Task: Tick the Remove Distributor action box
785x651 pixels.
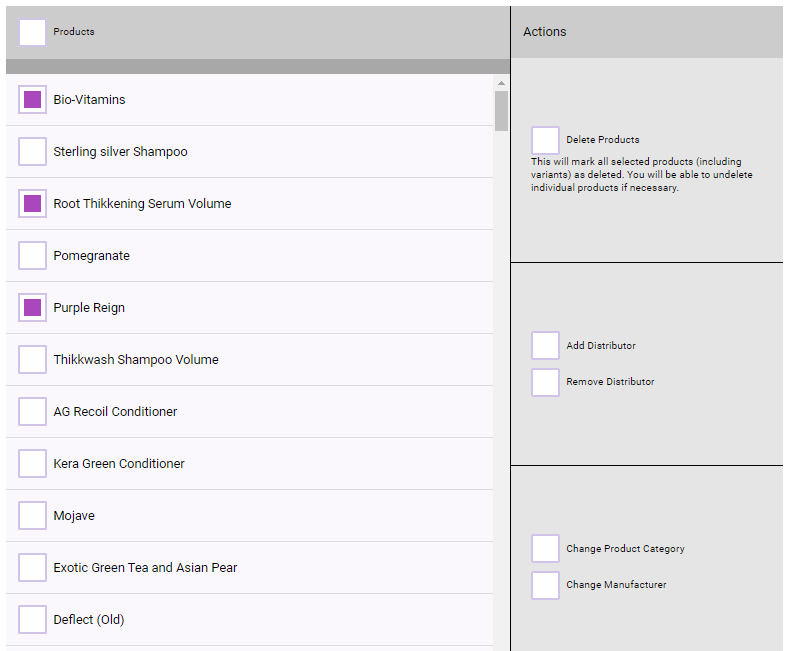Action: pyautogui.click(x=545, y=382)
